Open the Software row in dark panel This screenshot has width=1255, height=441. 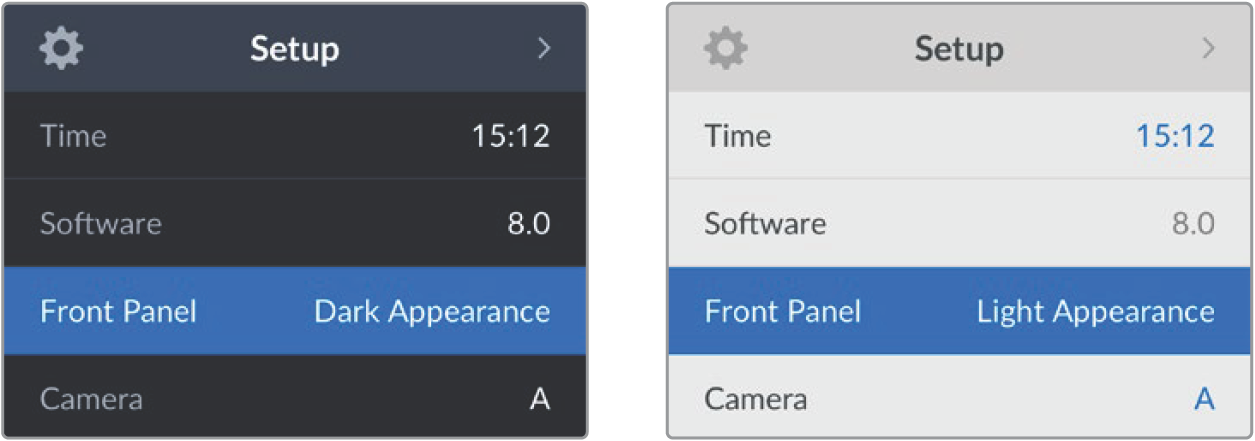pyautogui.click(x=295, y=223)
